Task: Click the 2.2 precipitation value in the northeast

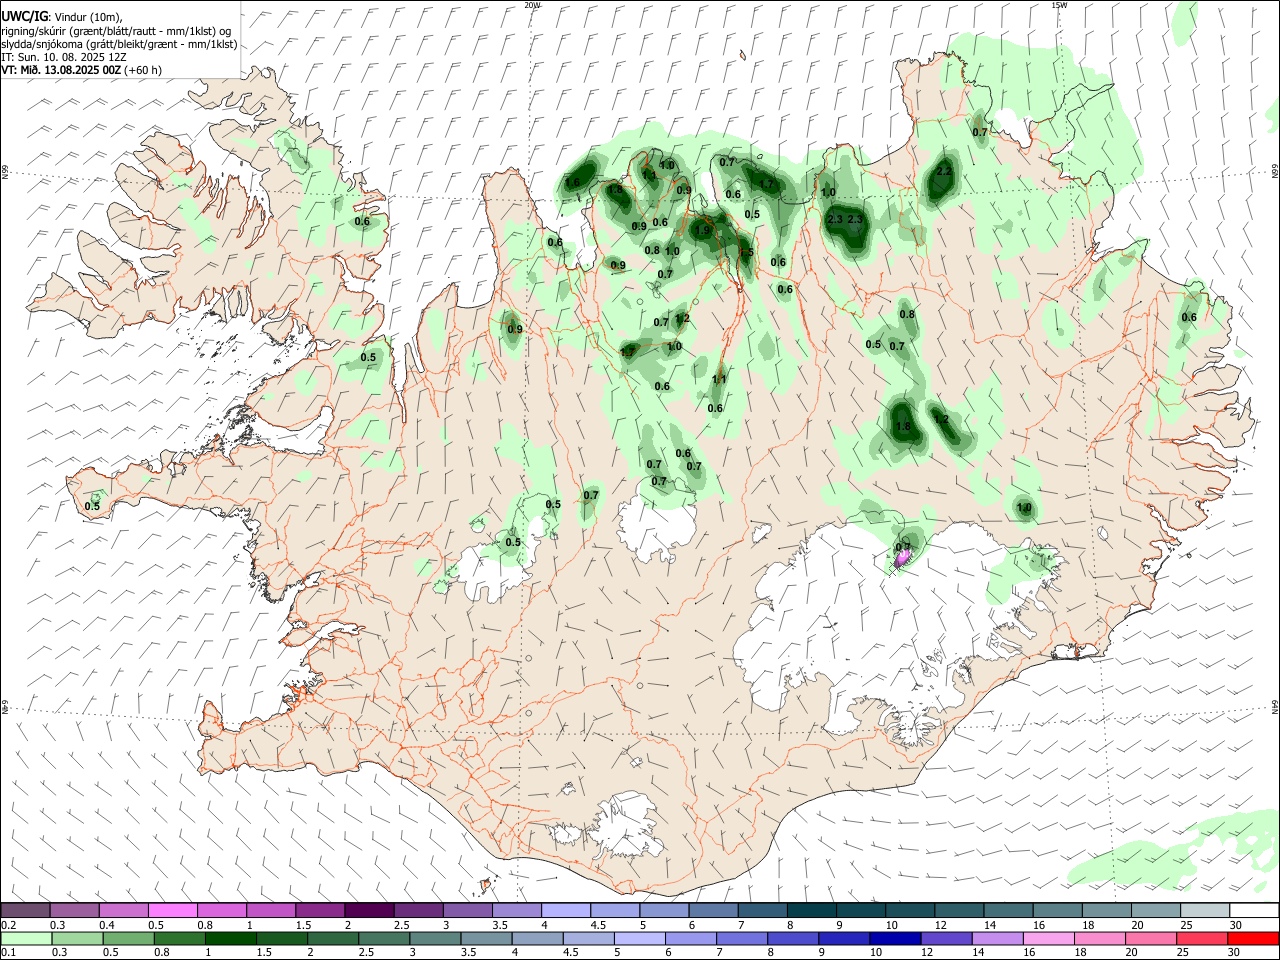Action: [x=943, y=172]
